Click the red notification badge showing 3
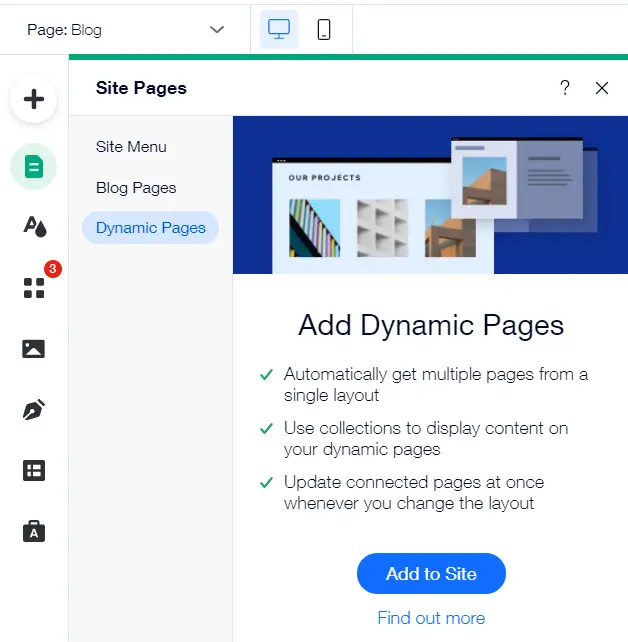The width and height of the screenshot is (628, 642). pyautogui.click(x=53, y=269)
